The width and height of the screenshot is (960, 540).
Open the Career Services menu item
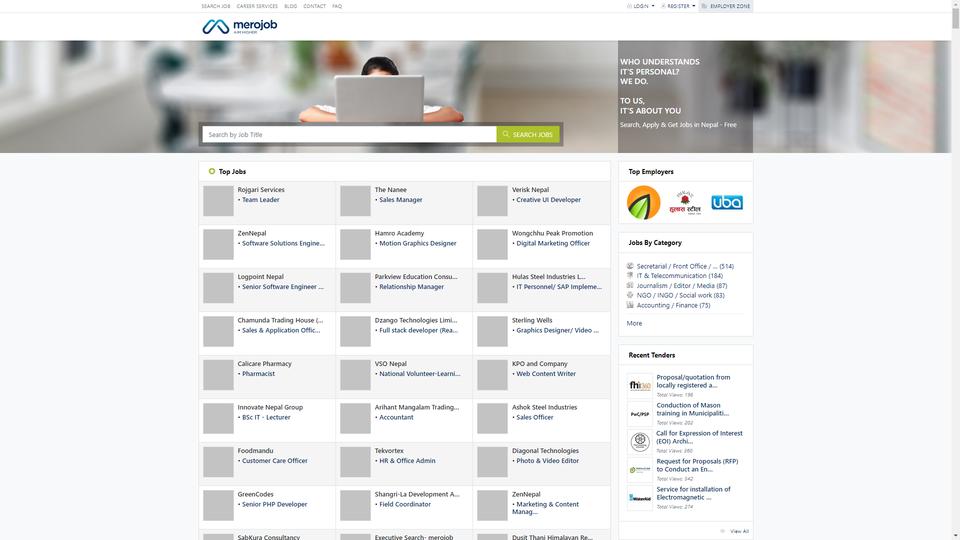[x=257, y=6]
